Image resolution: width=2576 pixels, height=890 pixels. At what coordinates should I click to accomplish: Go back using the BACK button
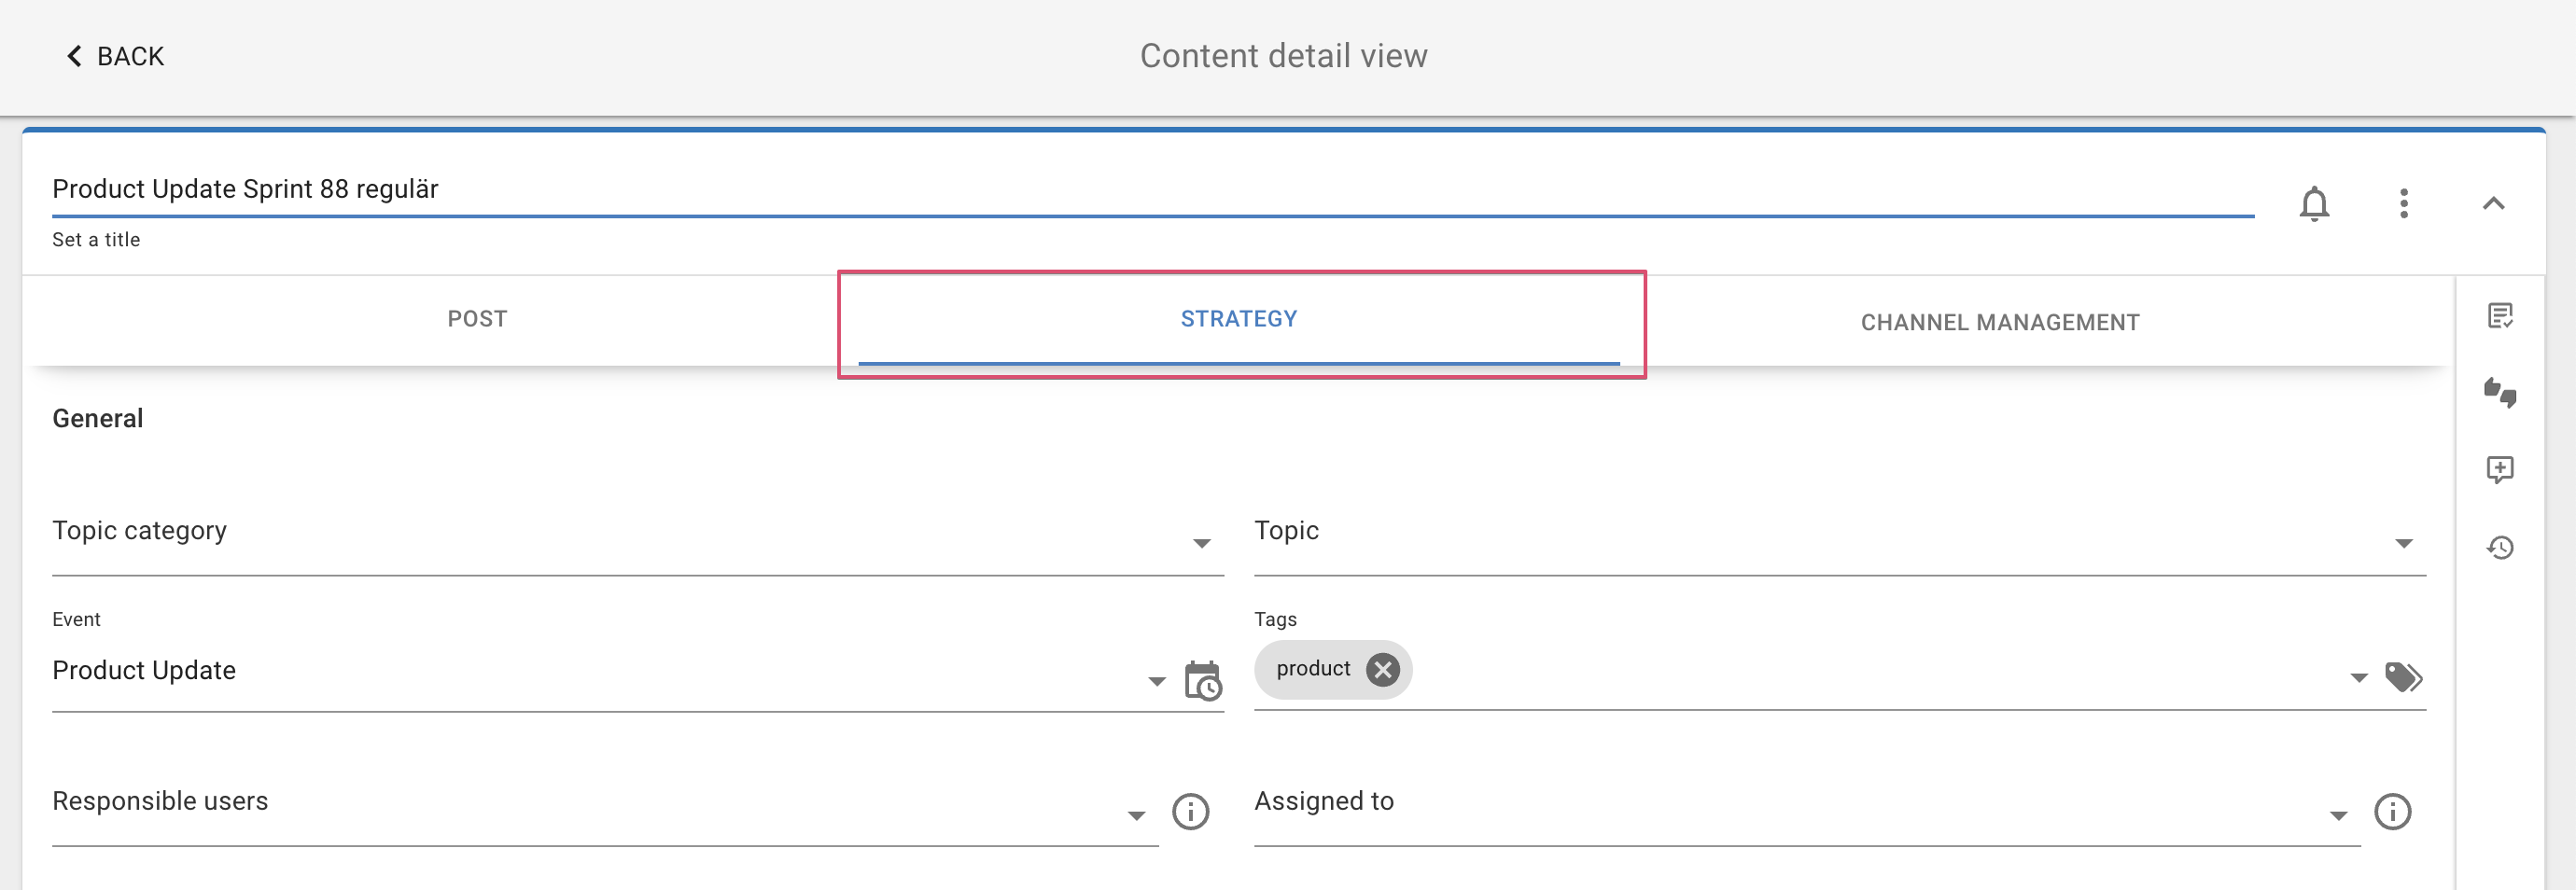[x=115, y=56]
